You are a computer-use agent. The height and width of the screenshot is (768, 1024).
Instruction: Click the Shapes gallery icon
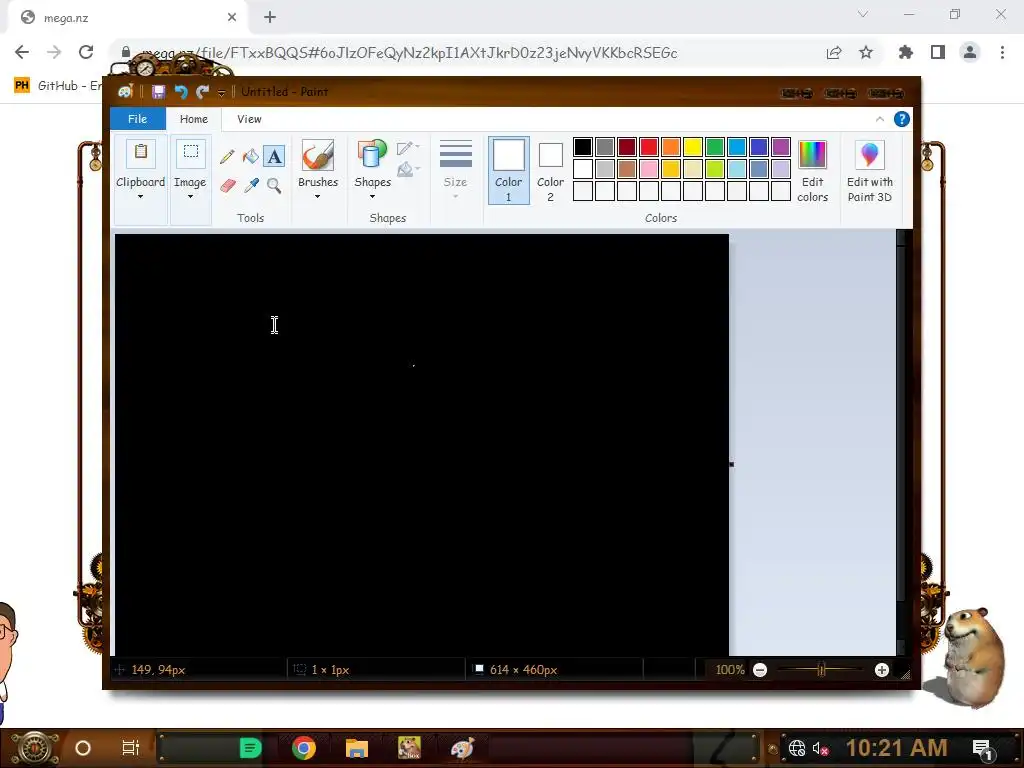[372, 155]
